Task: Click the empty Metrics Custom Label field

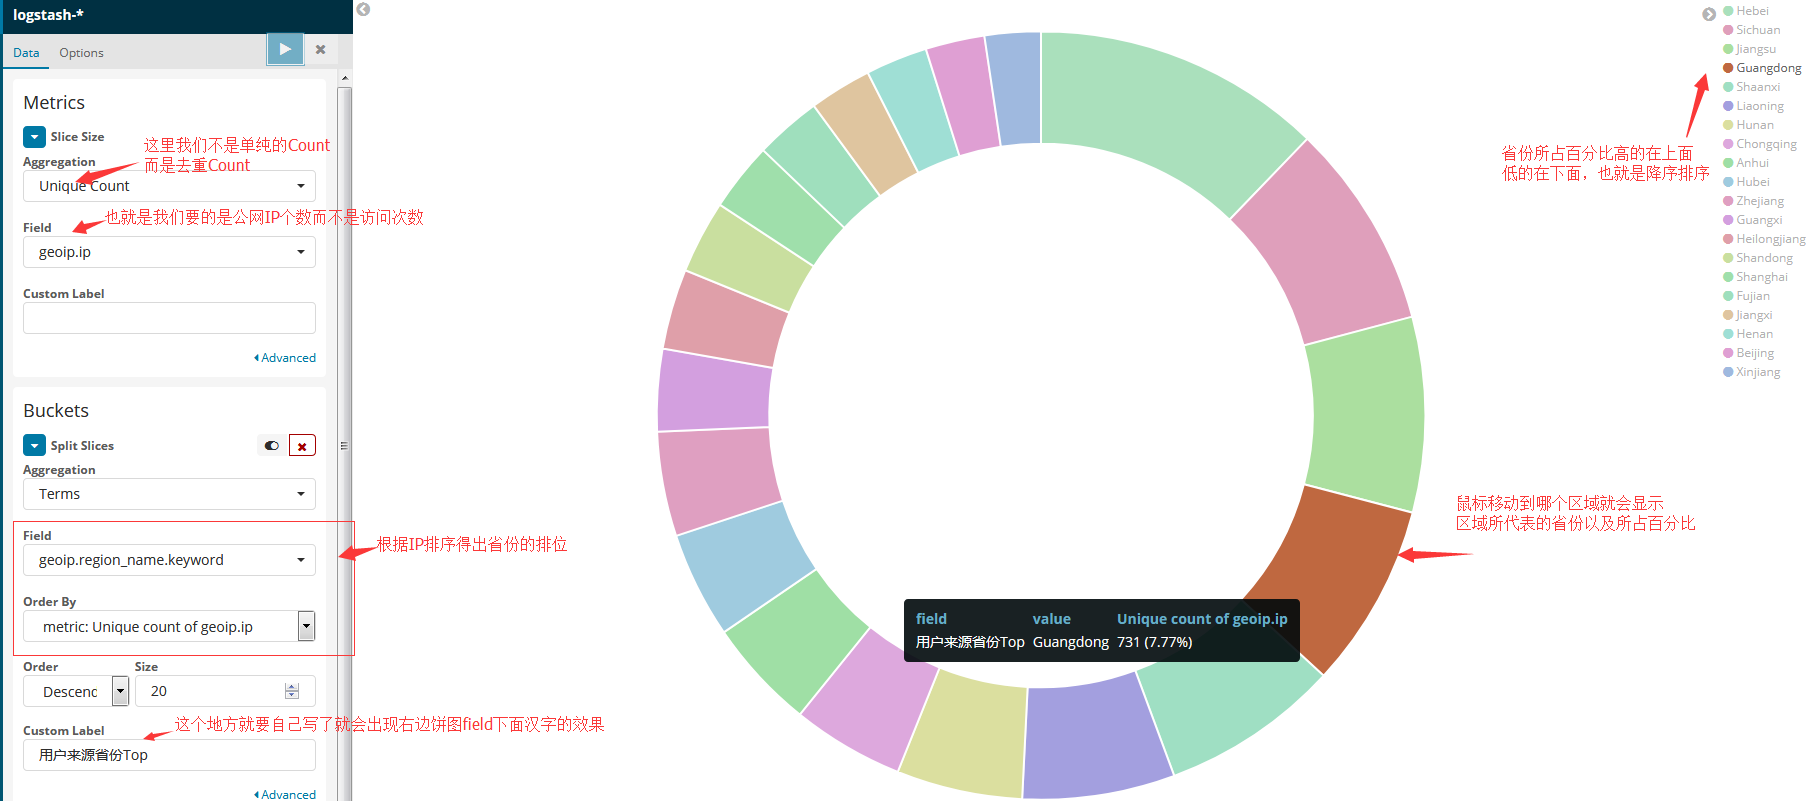Action: click(169, 318)
